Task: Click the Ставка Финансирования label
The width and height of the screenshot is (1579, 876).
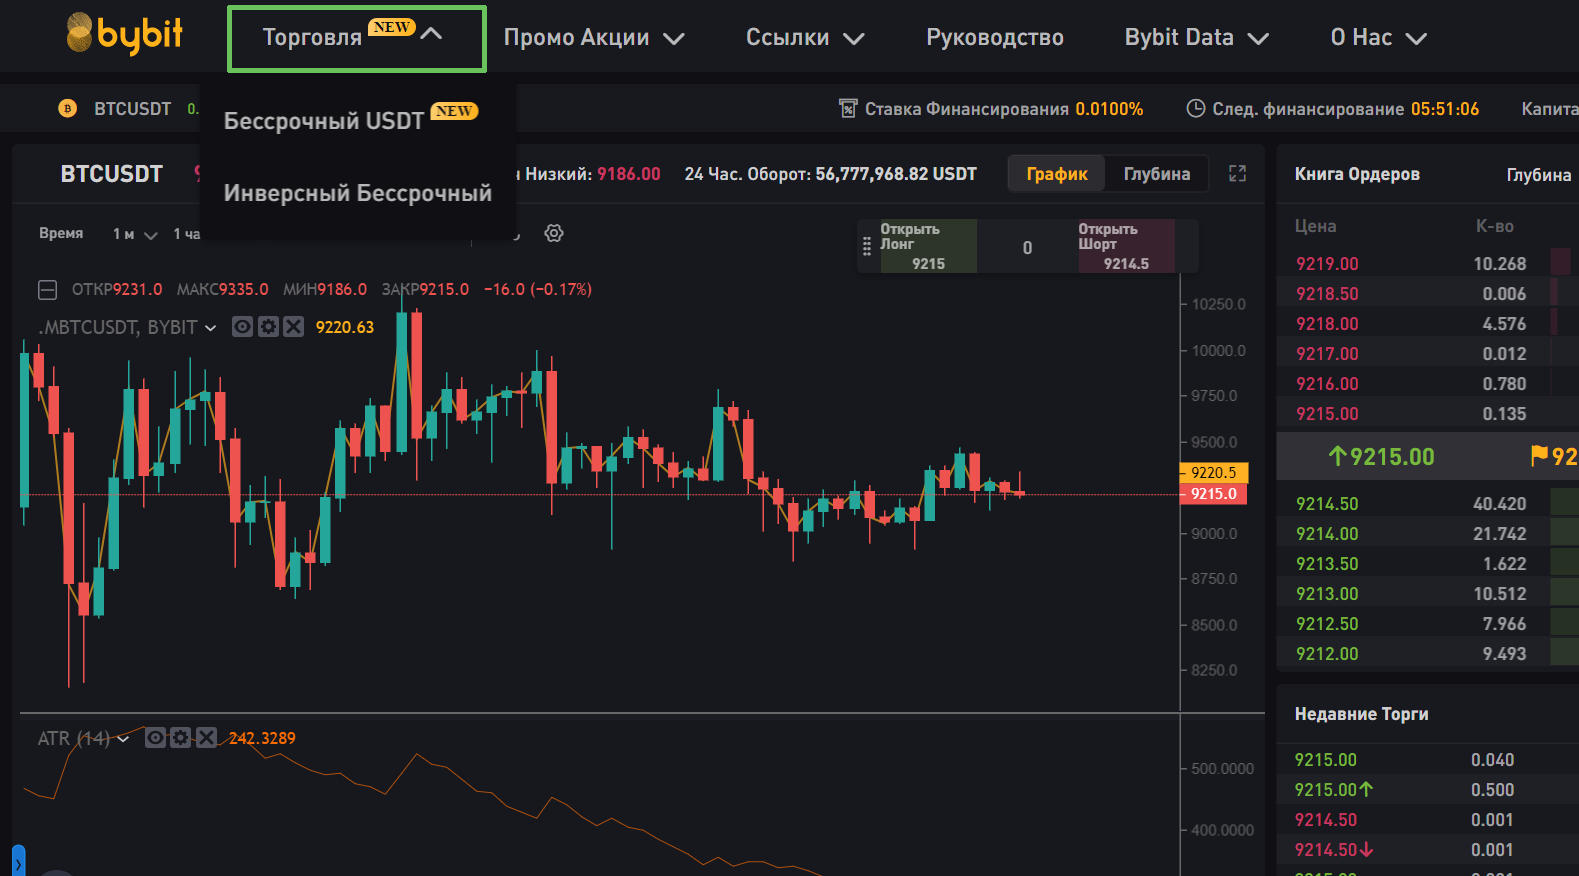Action: (x=966, y=109)
